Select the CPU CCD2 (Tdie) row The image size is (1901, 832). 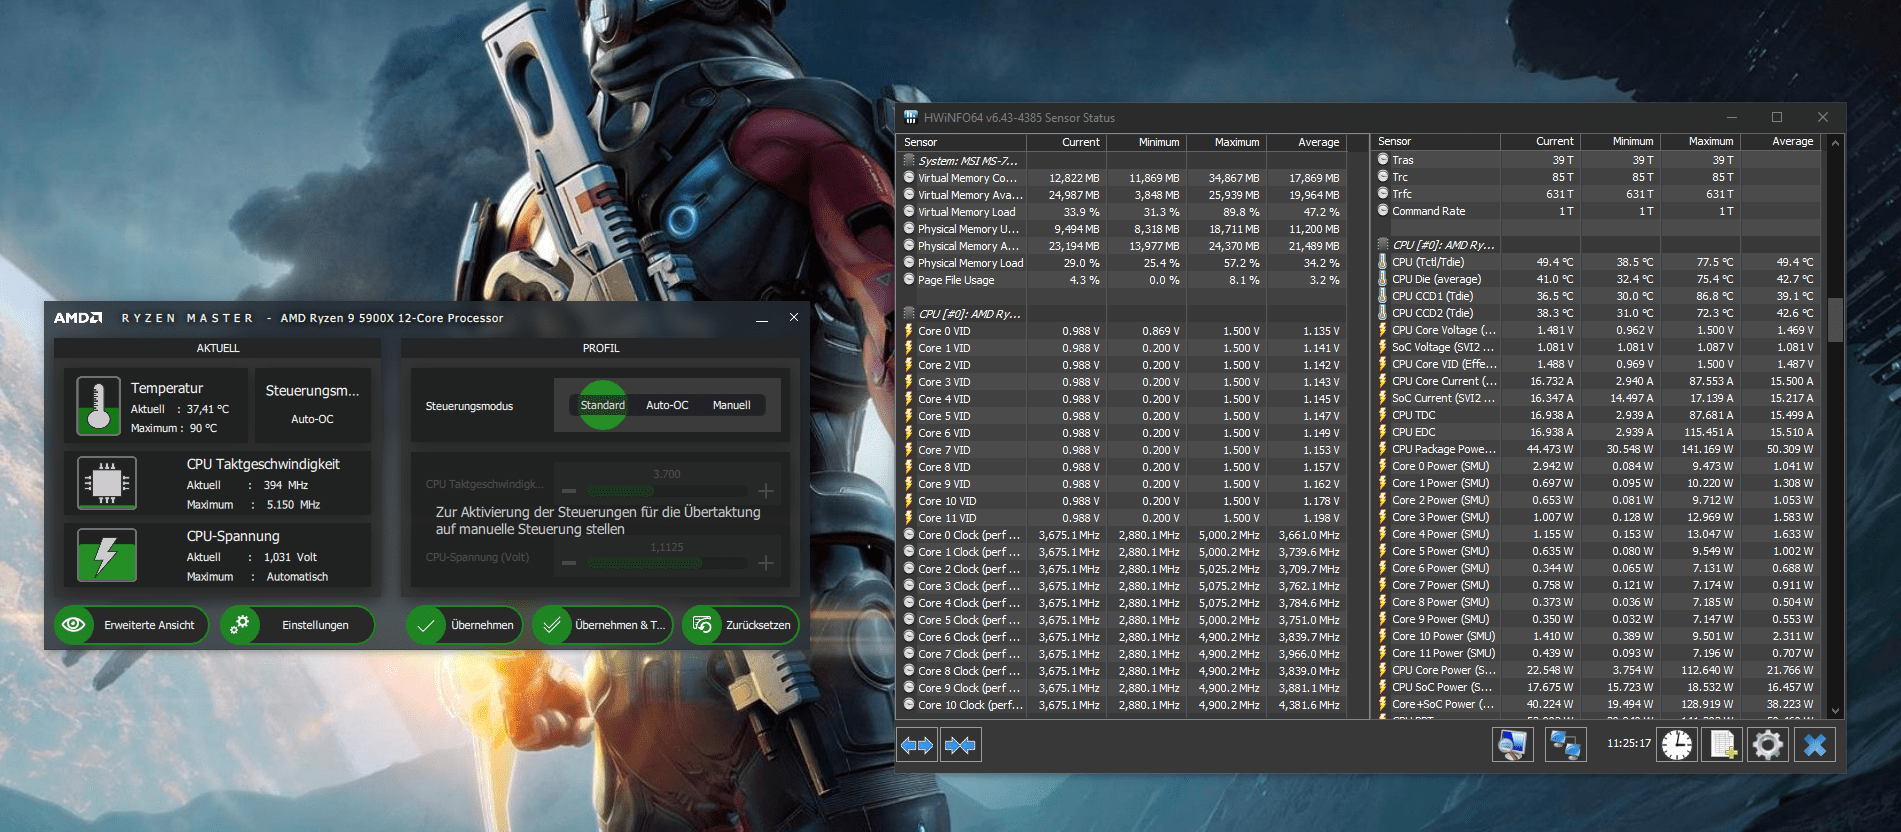(1597, 313)
